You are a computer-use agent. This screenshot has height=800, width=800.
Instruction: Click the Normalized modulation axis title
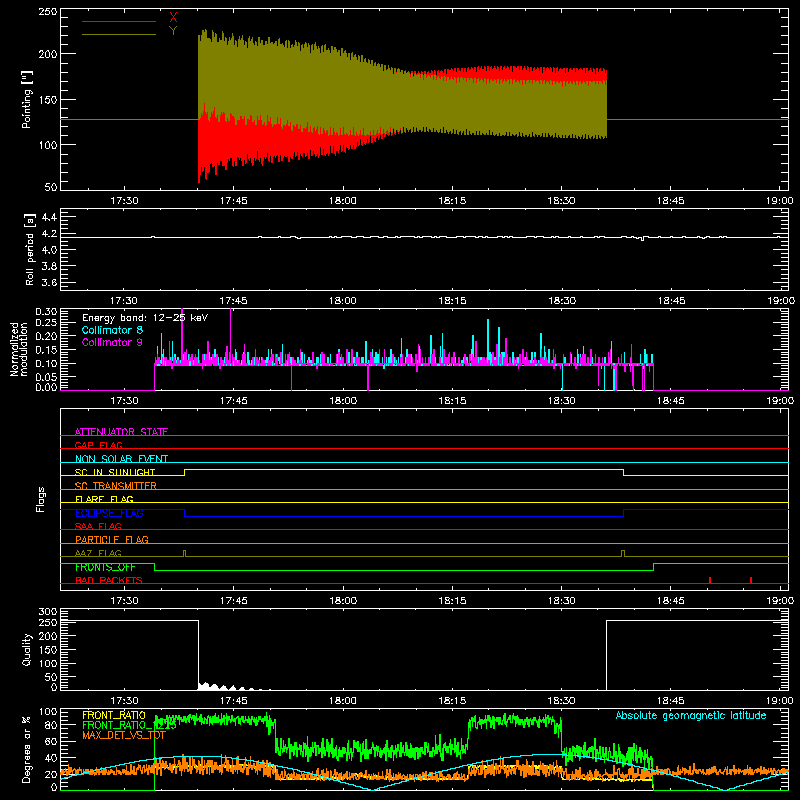click(x=18, y=349)
